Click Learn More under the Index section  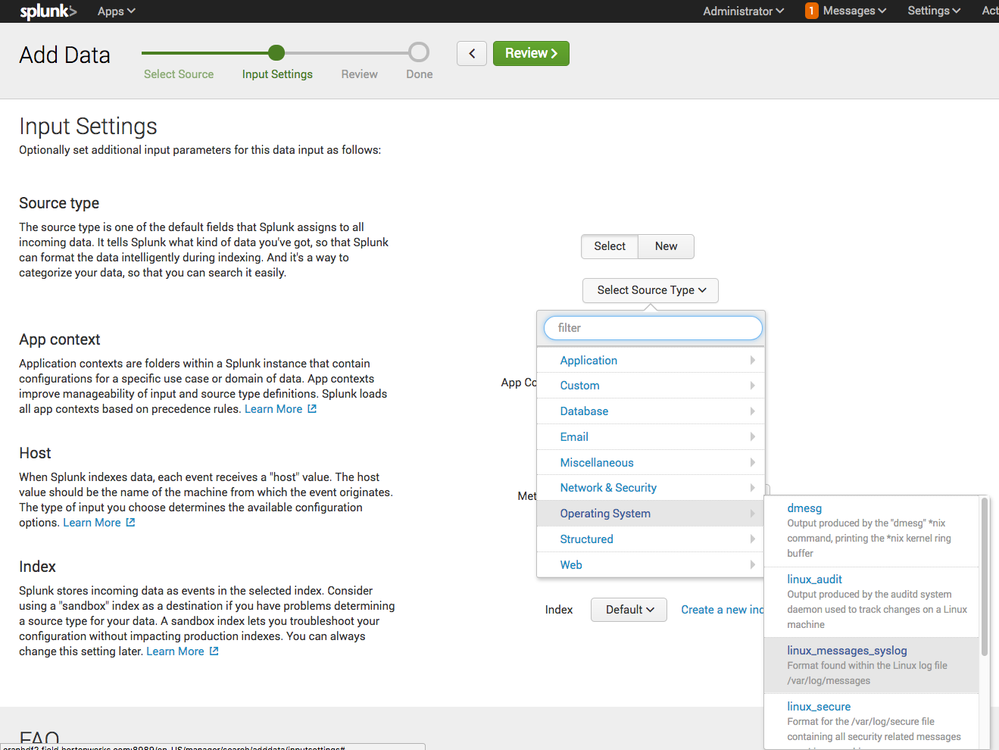click(x=175, y=650)
